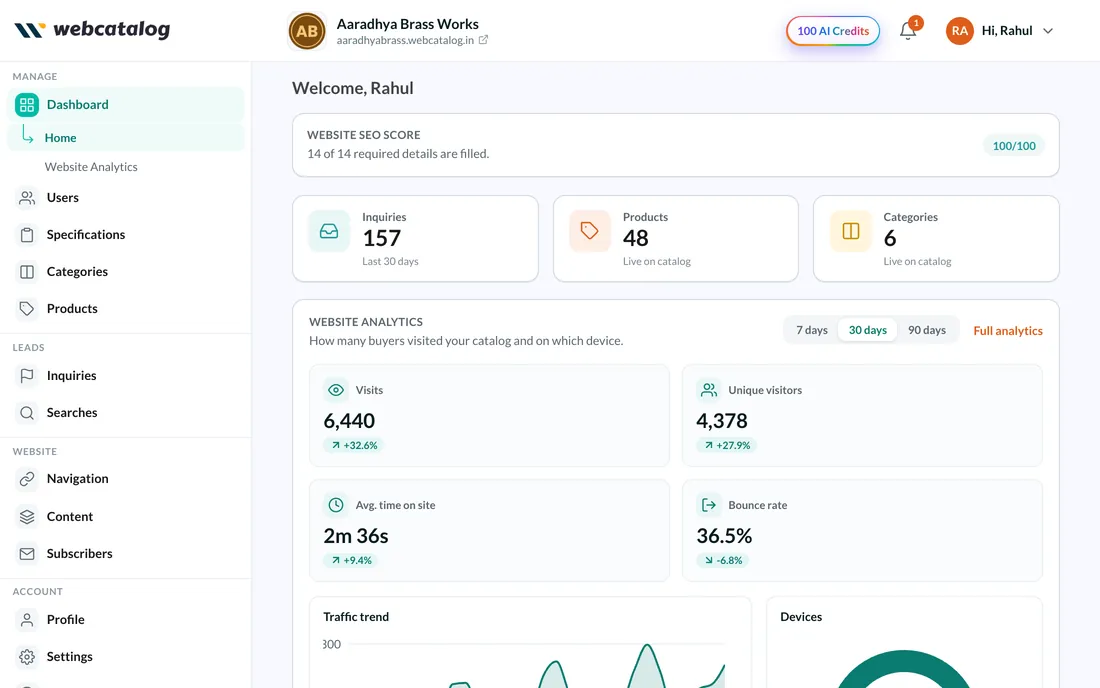Click the Inquiries card inbox icon
This screenshot has width=1100, height=688.
coord(329,231)
